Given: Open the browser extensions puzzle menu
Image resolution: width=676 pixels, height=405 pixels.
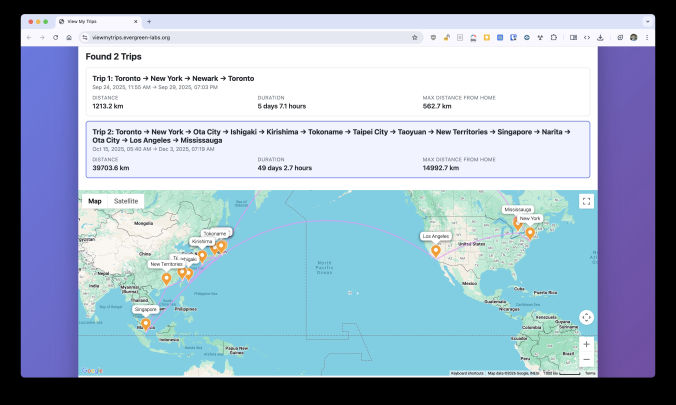Looking at the screenshot, I should coord(553,37).
